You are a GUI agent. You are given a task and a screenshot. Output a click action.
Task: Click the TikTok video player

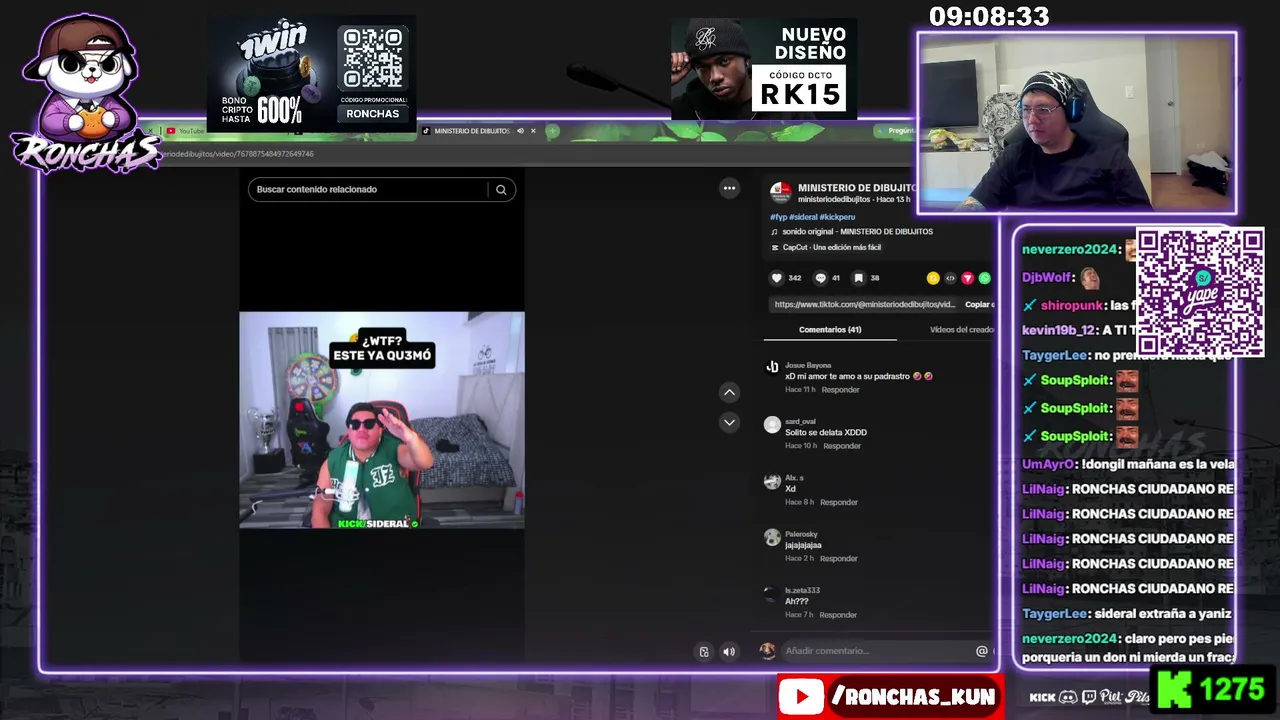click(382, 420)
